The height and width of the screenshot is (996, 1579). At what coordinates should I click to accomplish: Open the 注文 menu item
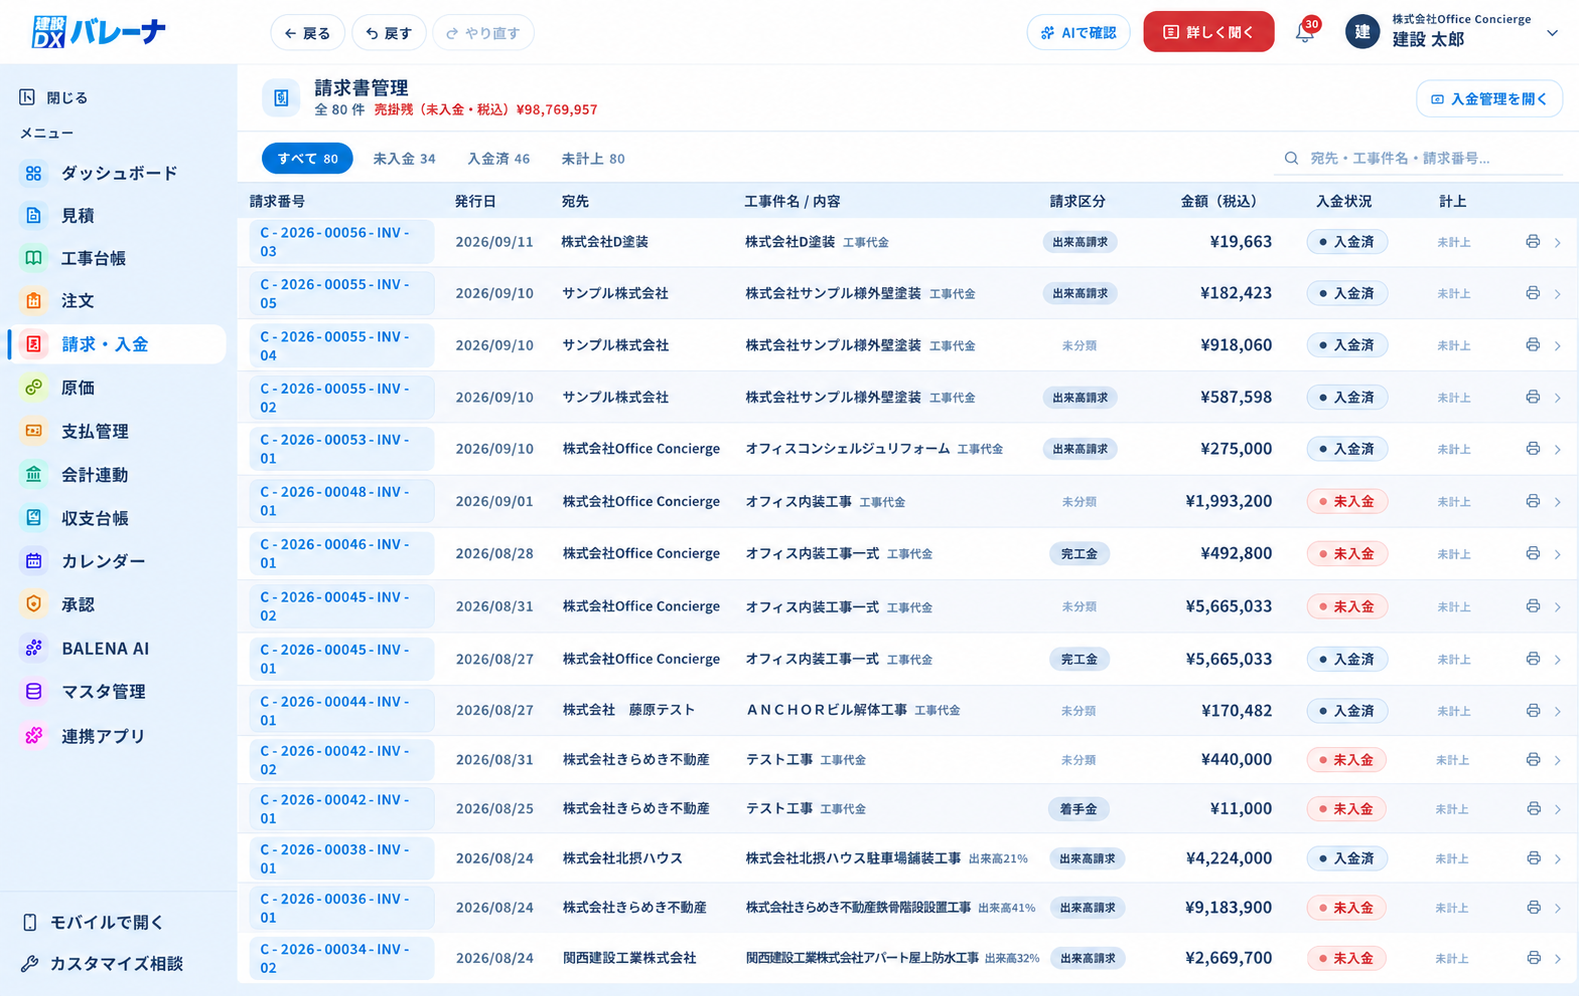click(x=77, y=300)
